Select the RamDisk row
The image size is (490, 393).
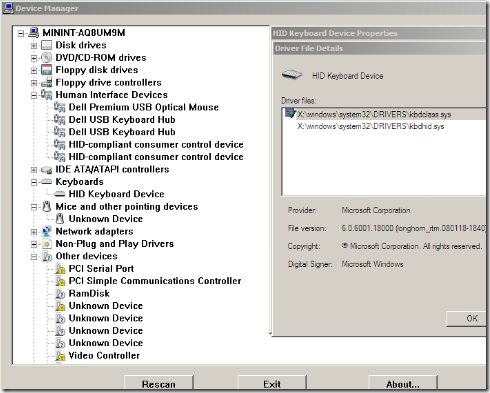[89, 293]
